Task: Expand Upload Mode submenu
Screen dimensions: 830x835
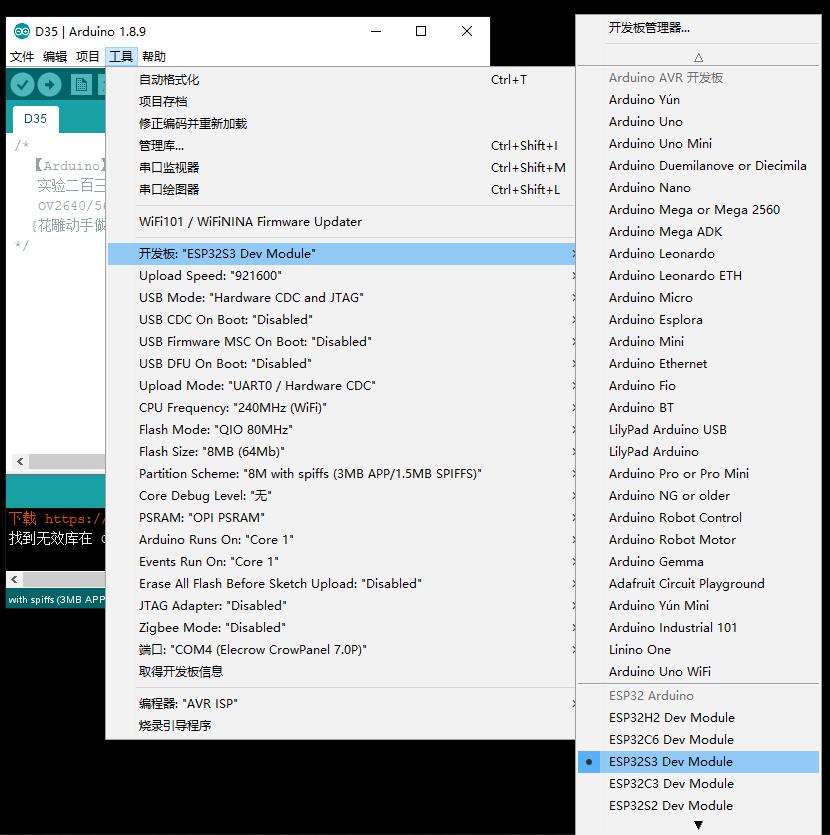Action: tap(341, 386)
